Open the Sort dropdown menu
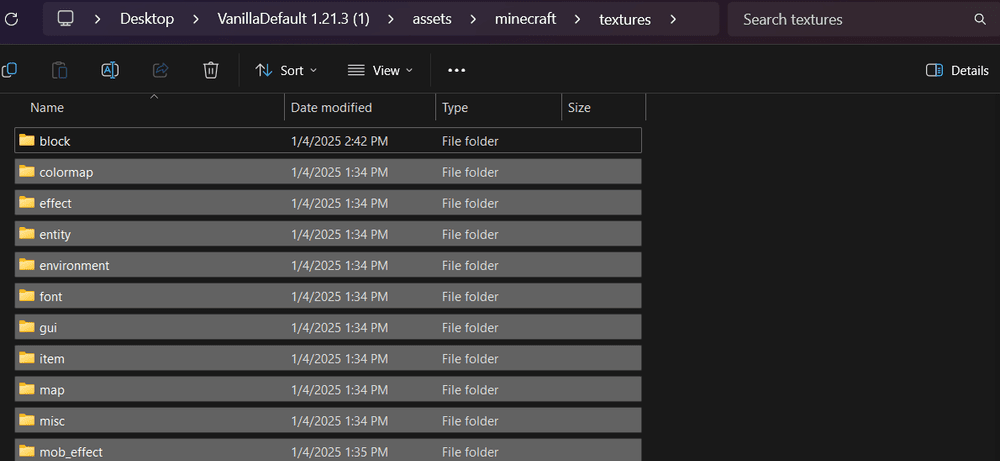This screenshot has height=461, width=1000. pyautogui.click(x=286, y=70)
